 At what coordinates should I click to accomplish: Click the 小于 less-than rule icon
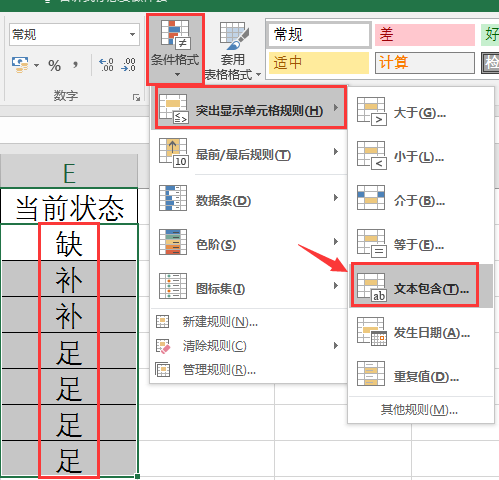click(x=372, y=155)
